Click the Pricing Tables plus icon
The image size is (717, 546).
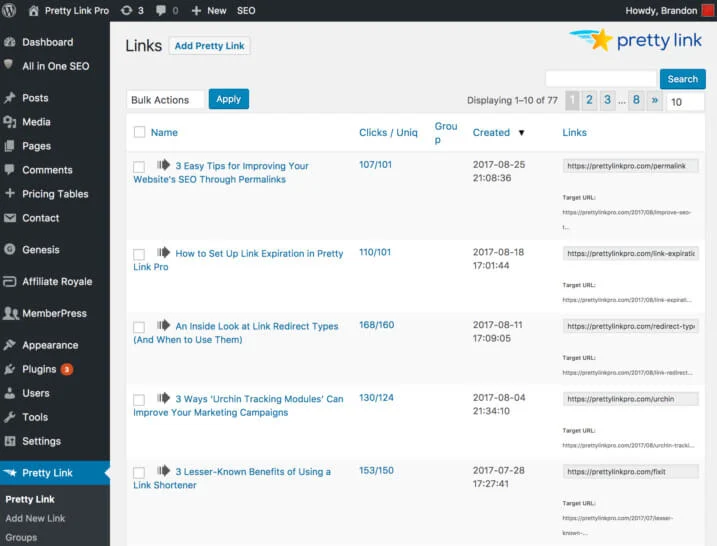pos(10,193)
